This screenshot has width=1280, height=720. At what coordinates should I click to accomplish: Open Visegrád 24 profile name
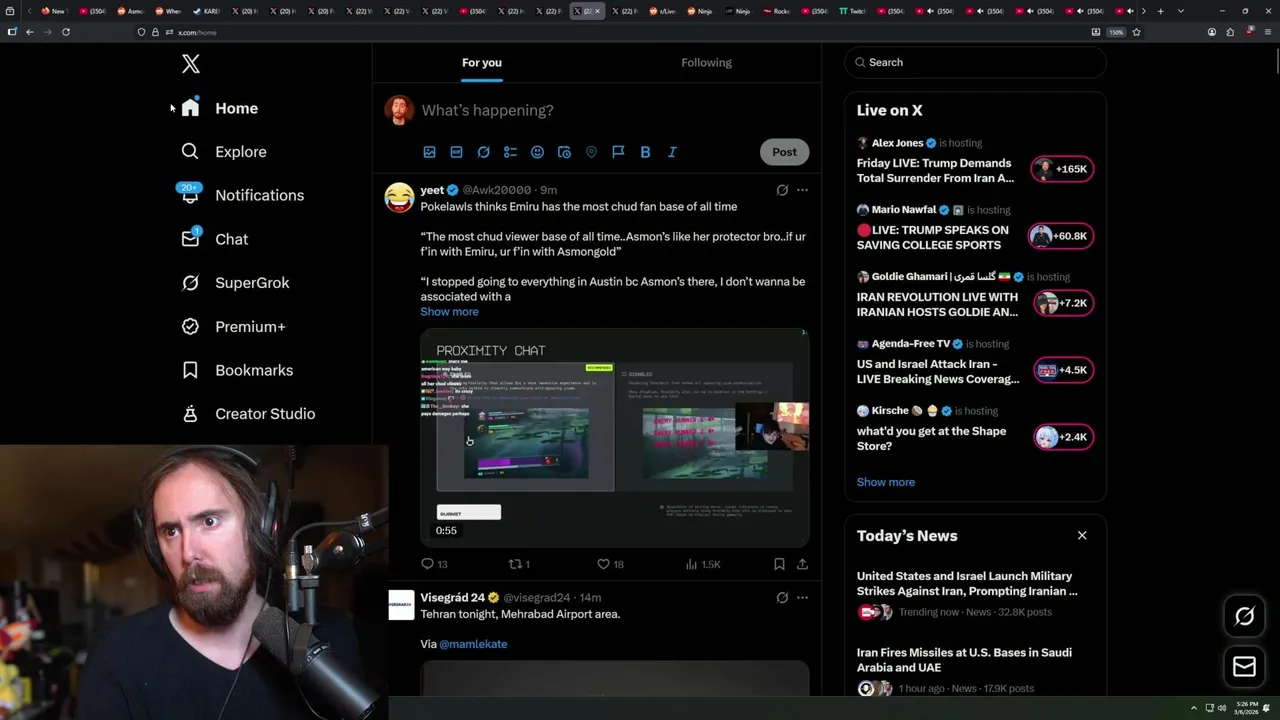(452, 598)
